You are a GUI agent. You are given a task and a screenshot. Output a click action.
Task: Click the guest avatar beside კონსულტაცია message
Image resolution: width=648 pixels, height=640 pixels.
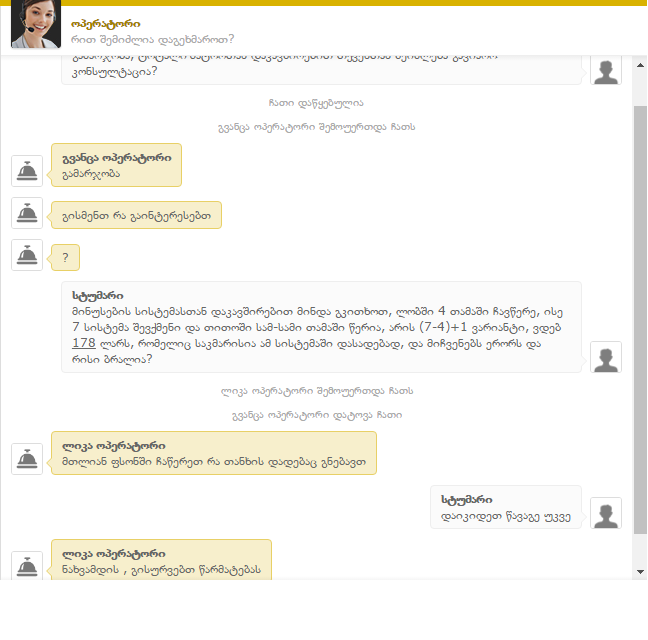pyautogui.click(x=606, y=71)
